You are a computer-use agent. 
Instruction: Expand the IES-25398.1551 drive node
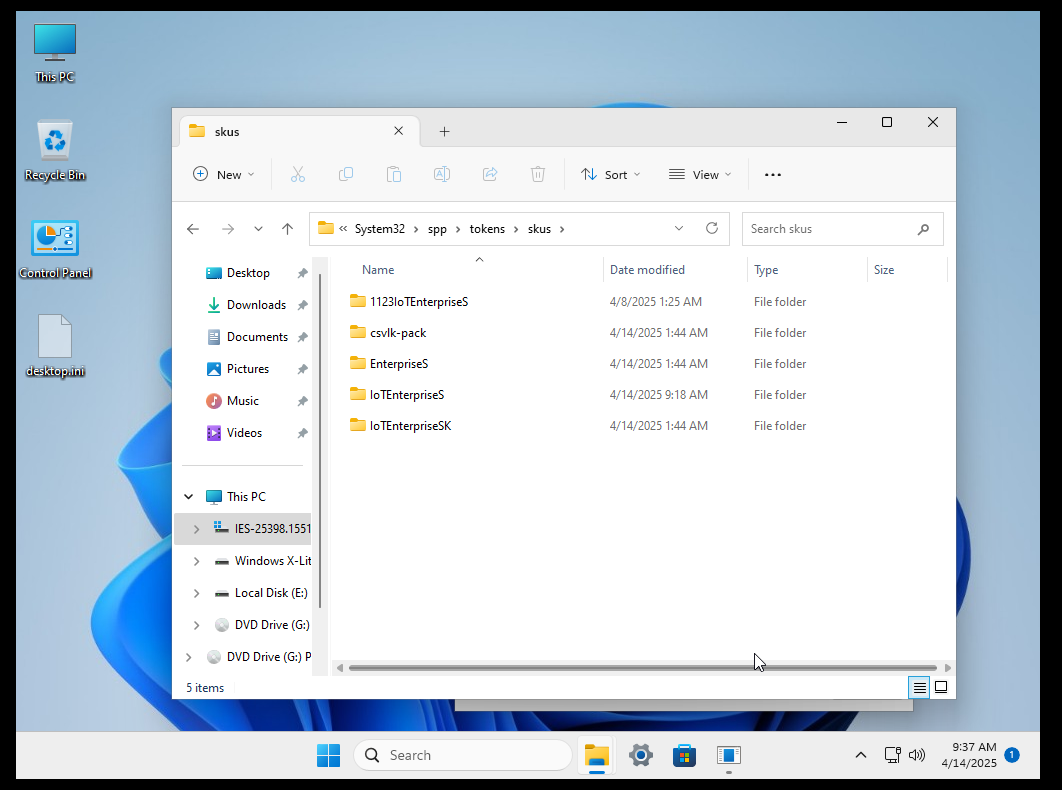click(196, 529)
